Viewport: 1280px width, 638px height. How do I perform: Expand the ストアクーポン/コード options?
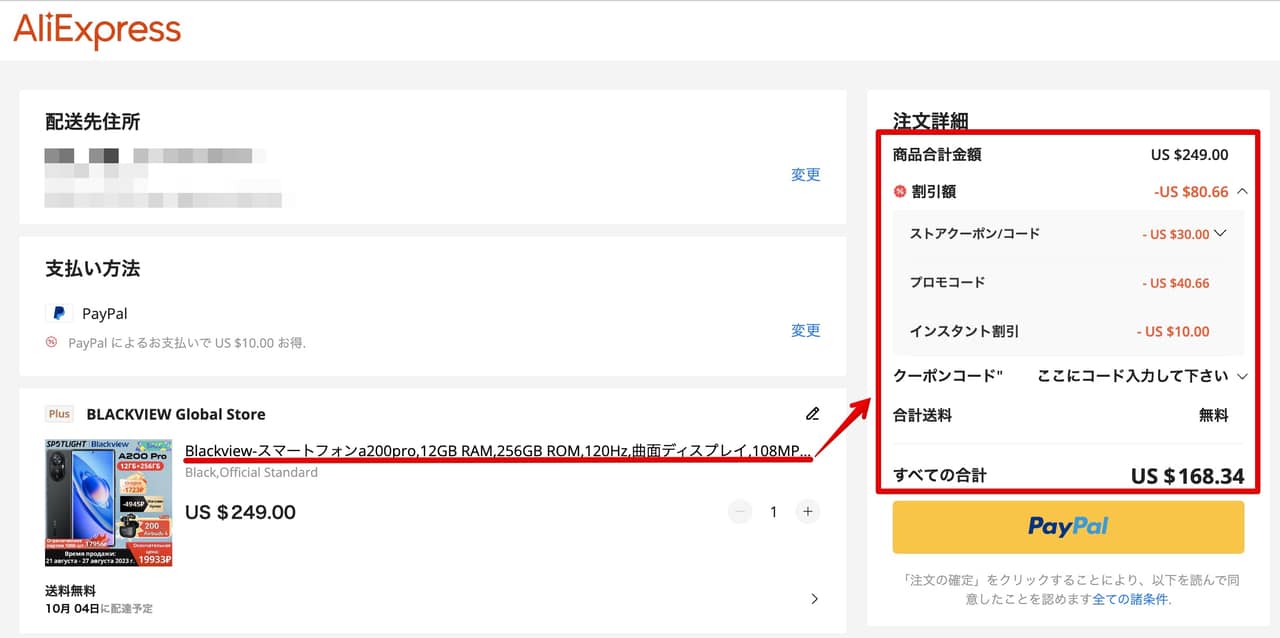[1220, 234]
